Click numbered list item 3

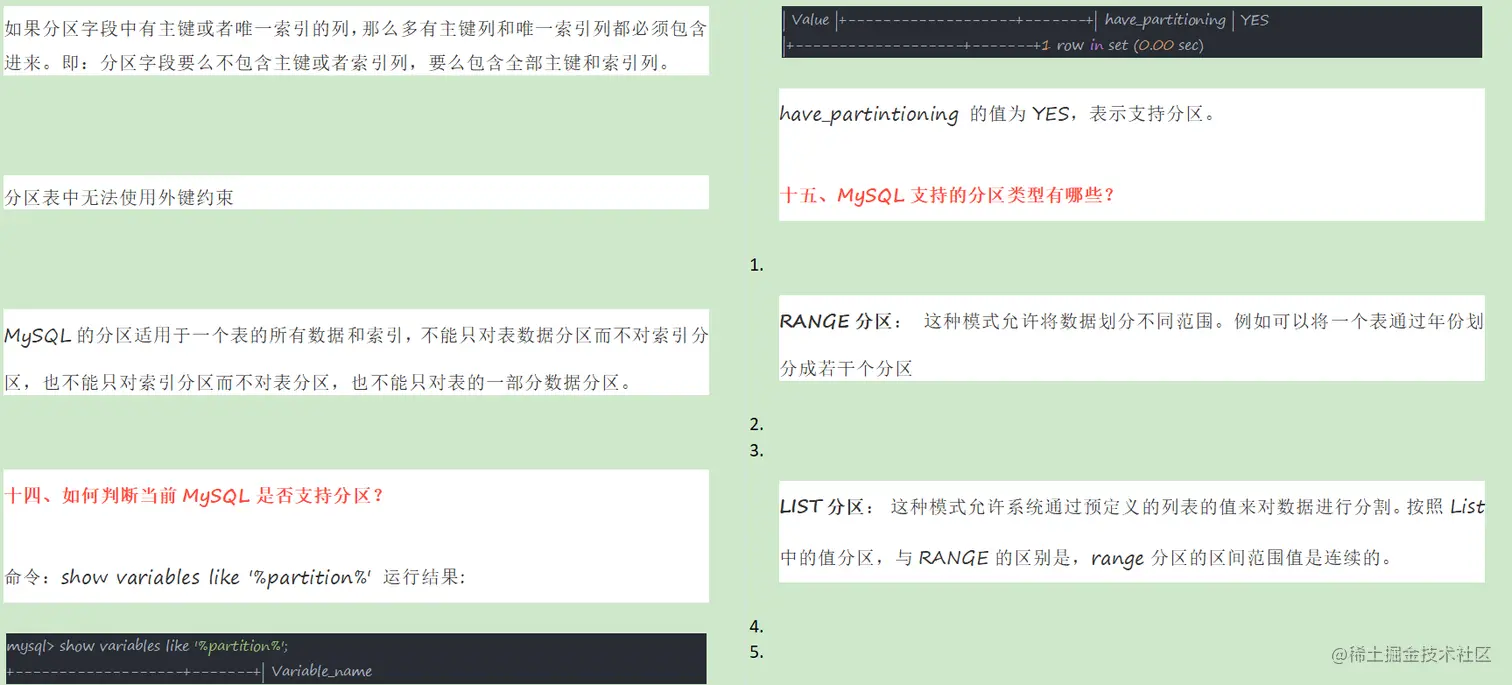coord(757,450)
